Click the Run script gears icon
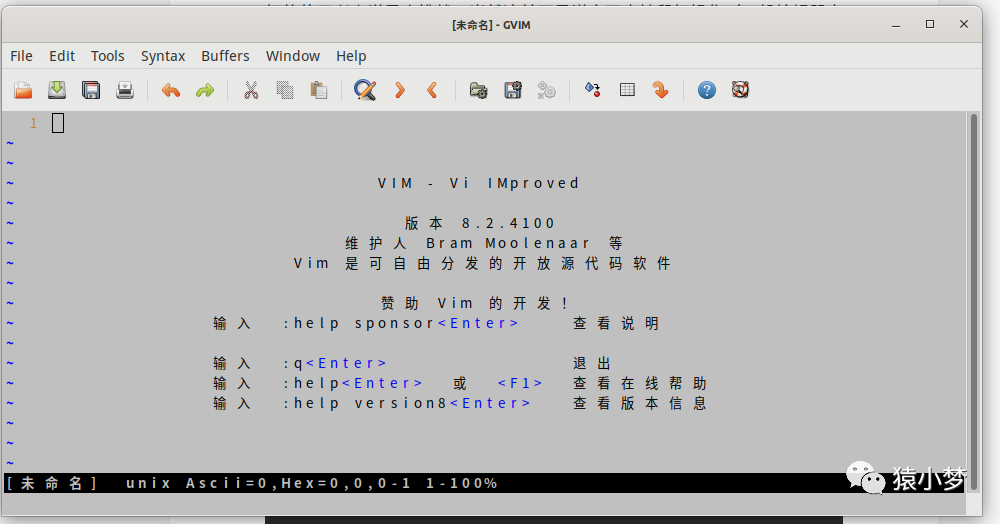Viewport: 1000px width, 524px height. pyautogui.click(x=547, y=90)
